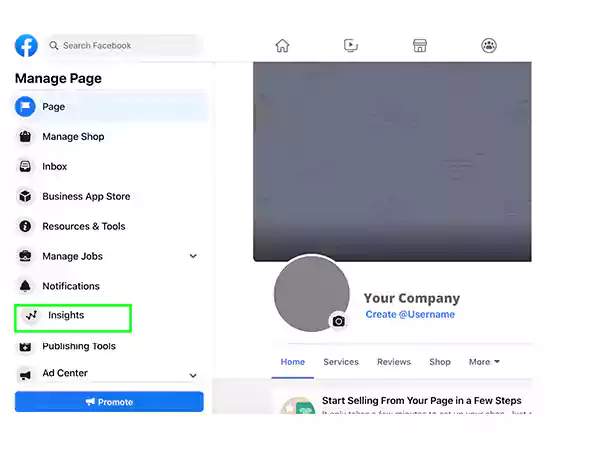
Task: Click the Manage Page heading
Action: click(x=58, y=78)
